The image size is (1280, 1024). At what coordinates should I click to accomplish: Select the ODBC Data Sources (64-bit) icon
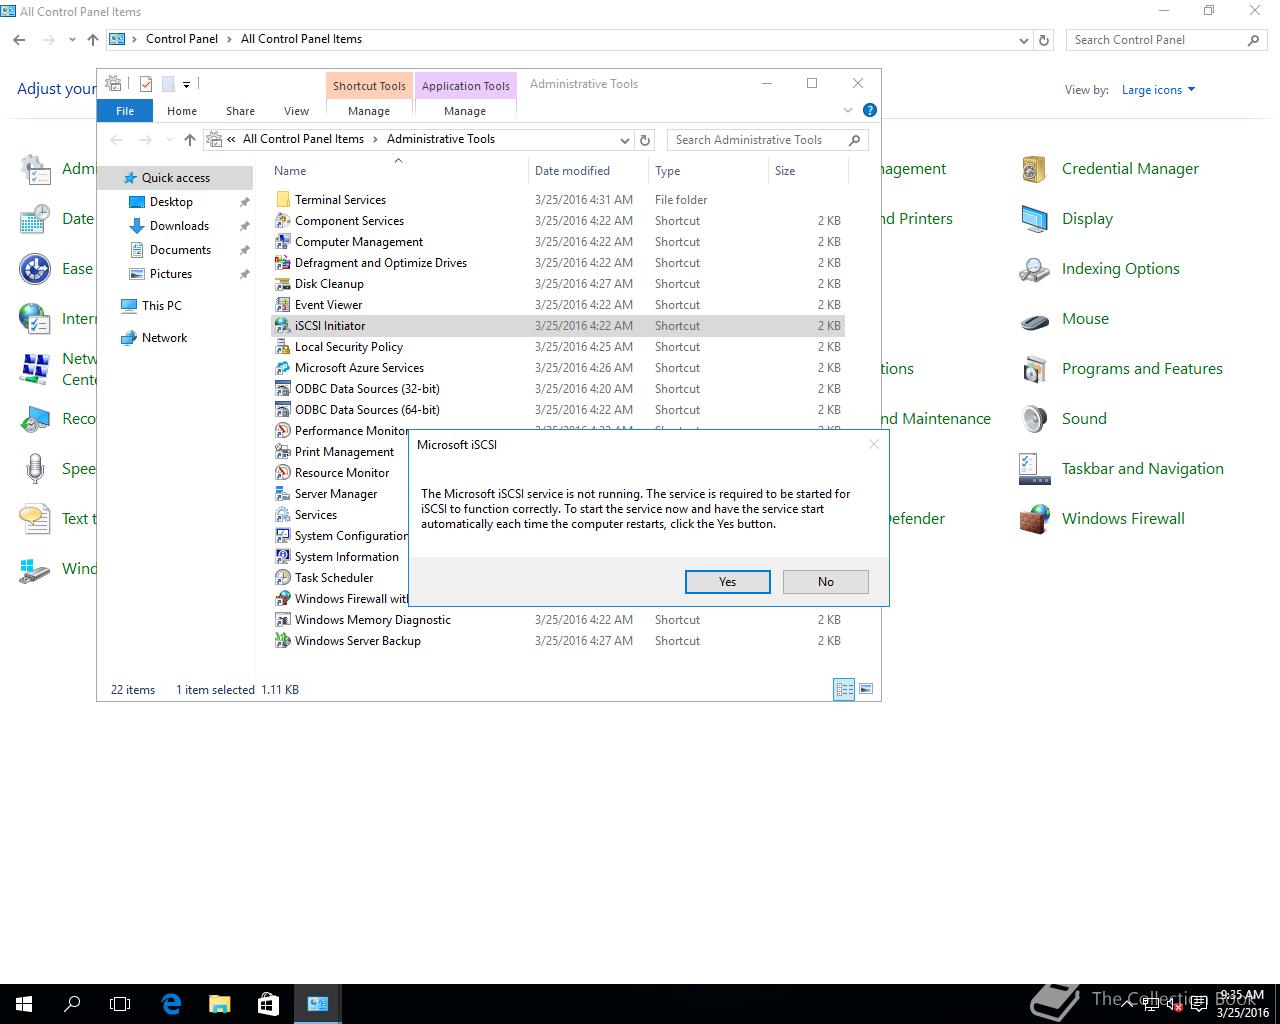pos(283,410)
